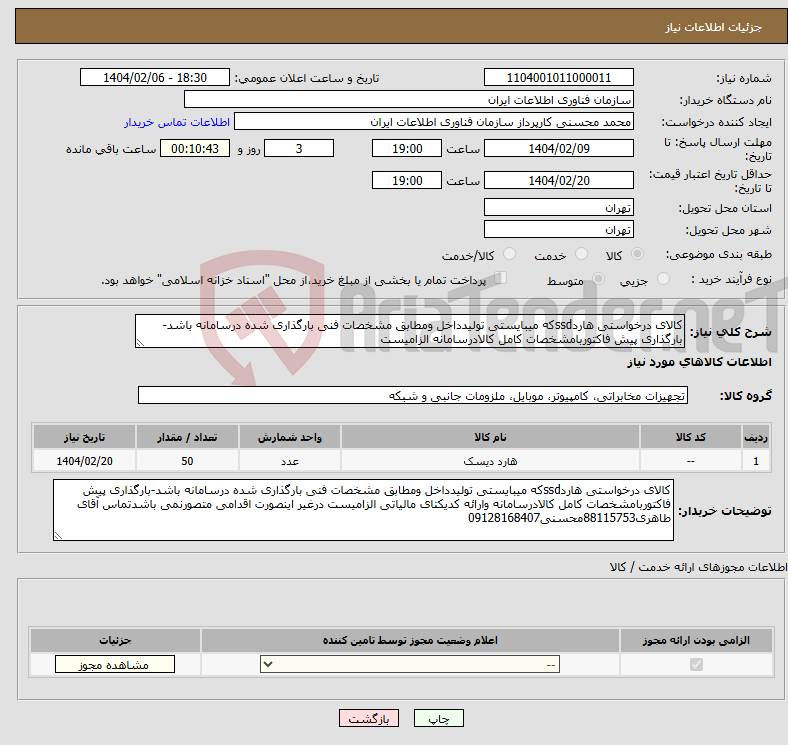The height and width of the screenshot is (745, 788).
Task: Click the price validity time 19:00 field
Action: pyautogui.click(x=407, y=180)
